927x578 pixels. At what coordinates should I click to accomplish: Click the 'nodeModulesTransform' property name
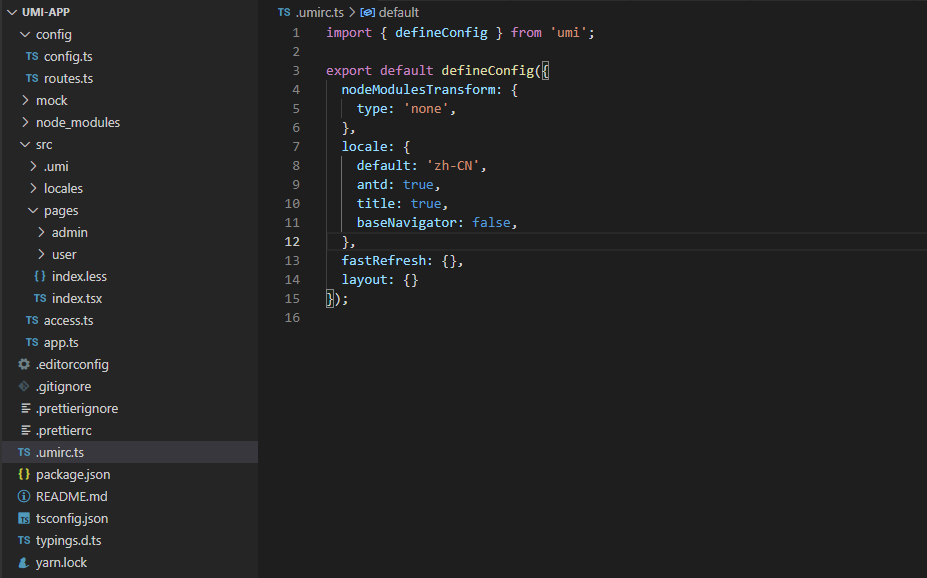pos(418,90)
